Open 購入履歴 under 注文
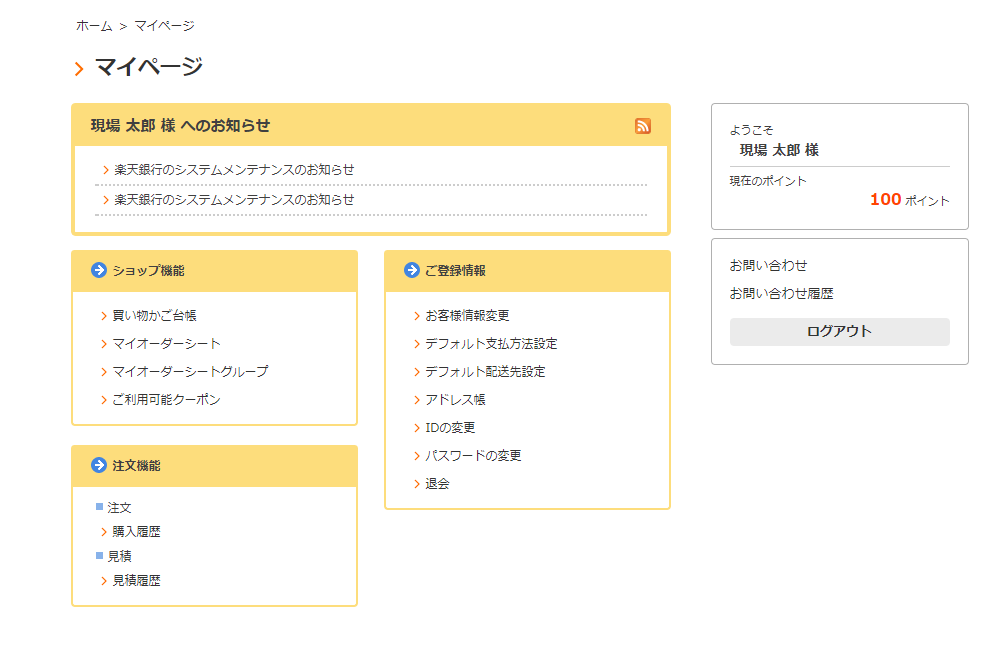 [136, 532]
